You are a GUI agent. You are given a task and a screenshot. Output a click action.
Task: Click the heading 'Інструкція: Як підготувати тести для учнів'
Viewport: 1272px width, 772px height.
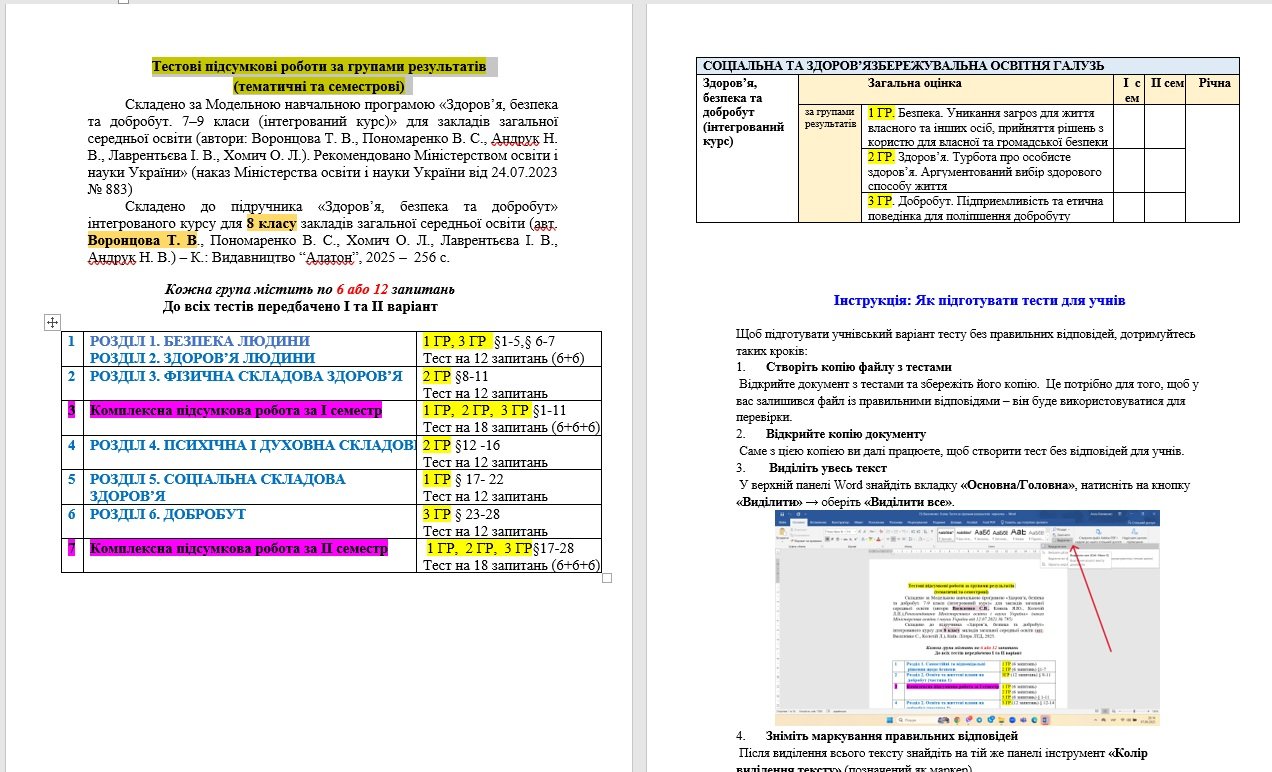979,300
